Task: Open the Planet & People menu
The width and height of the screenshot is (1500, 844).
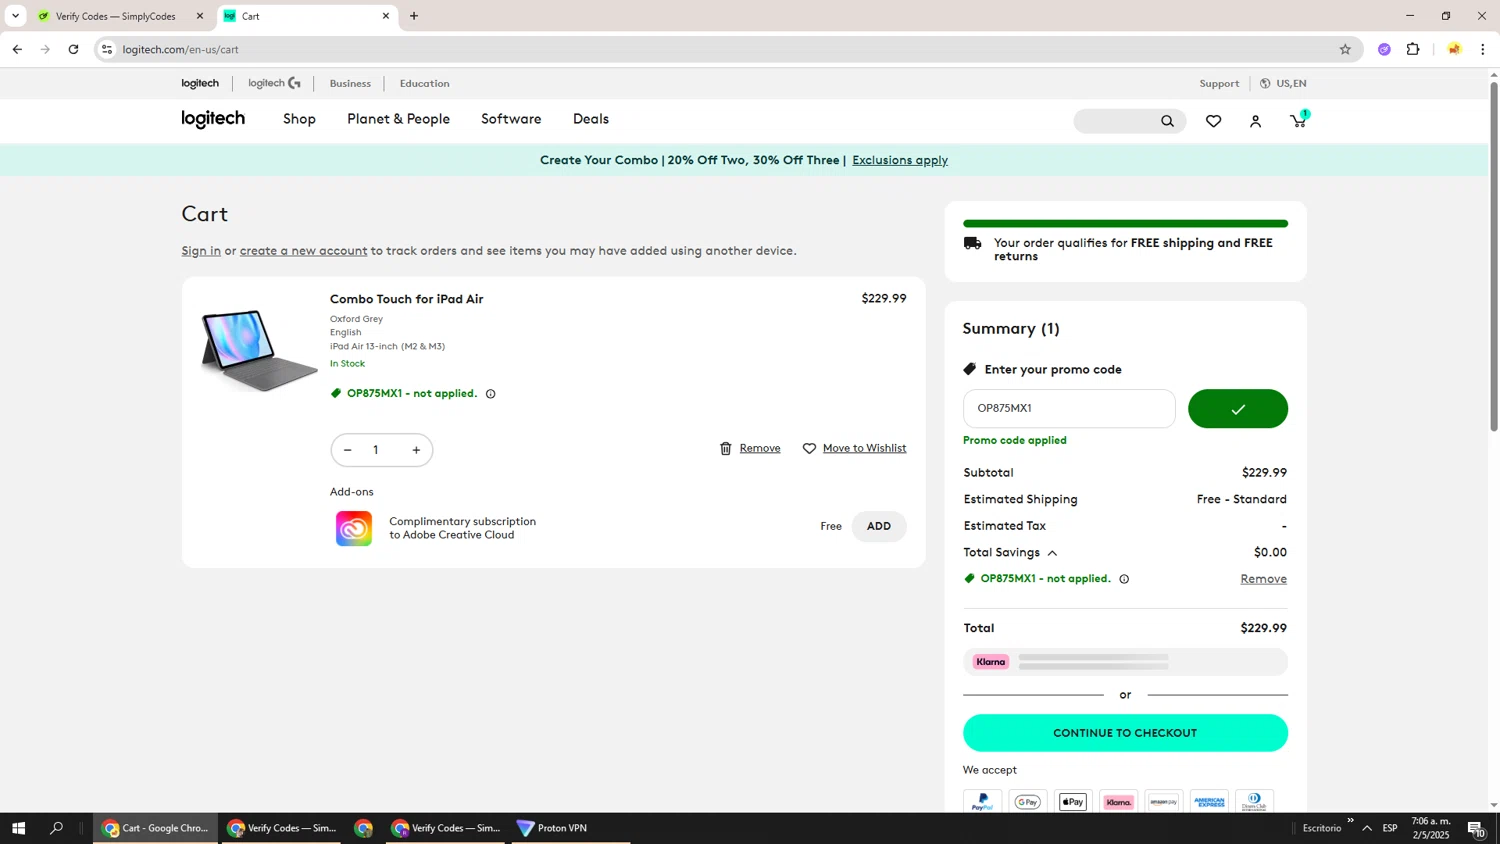Action: (x=398, y=119)
